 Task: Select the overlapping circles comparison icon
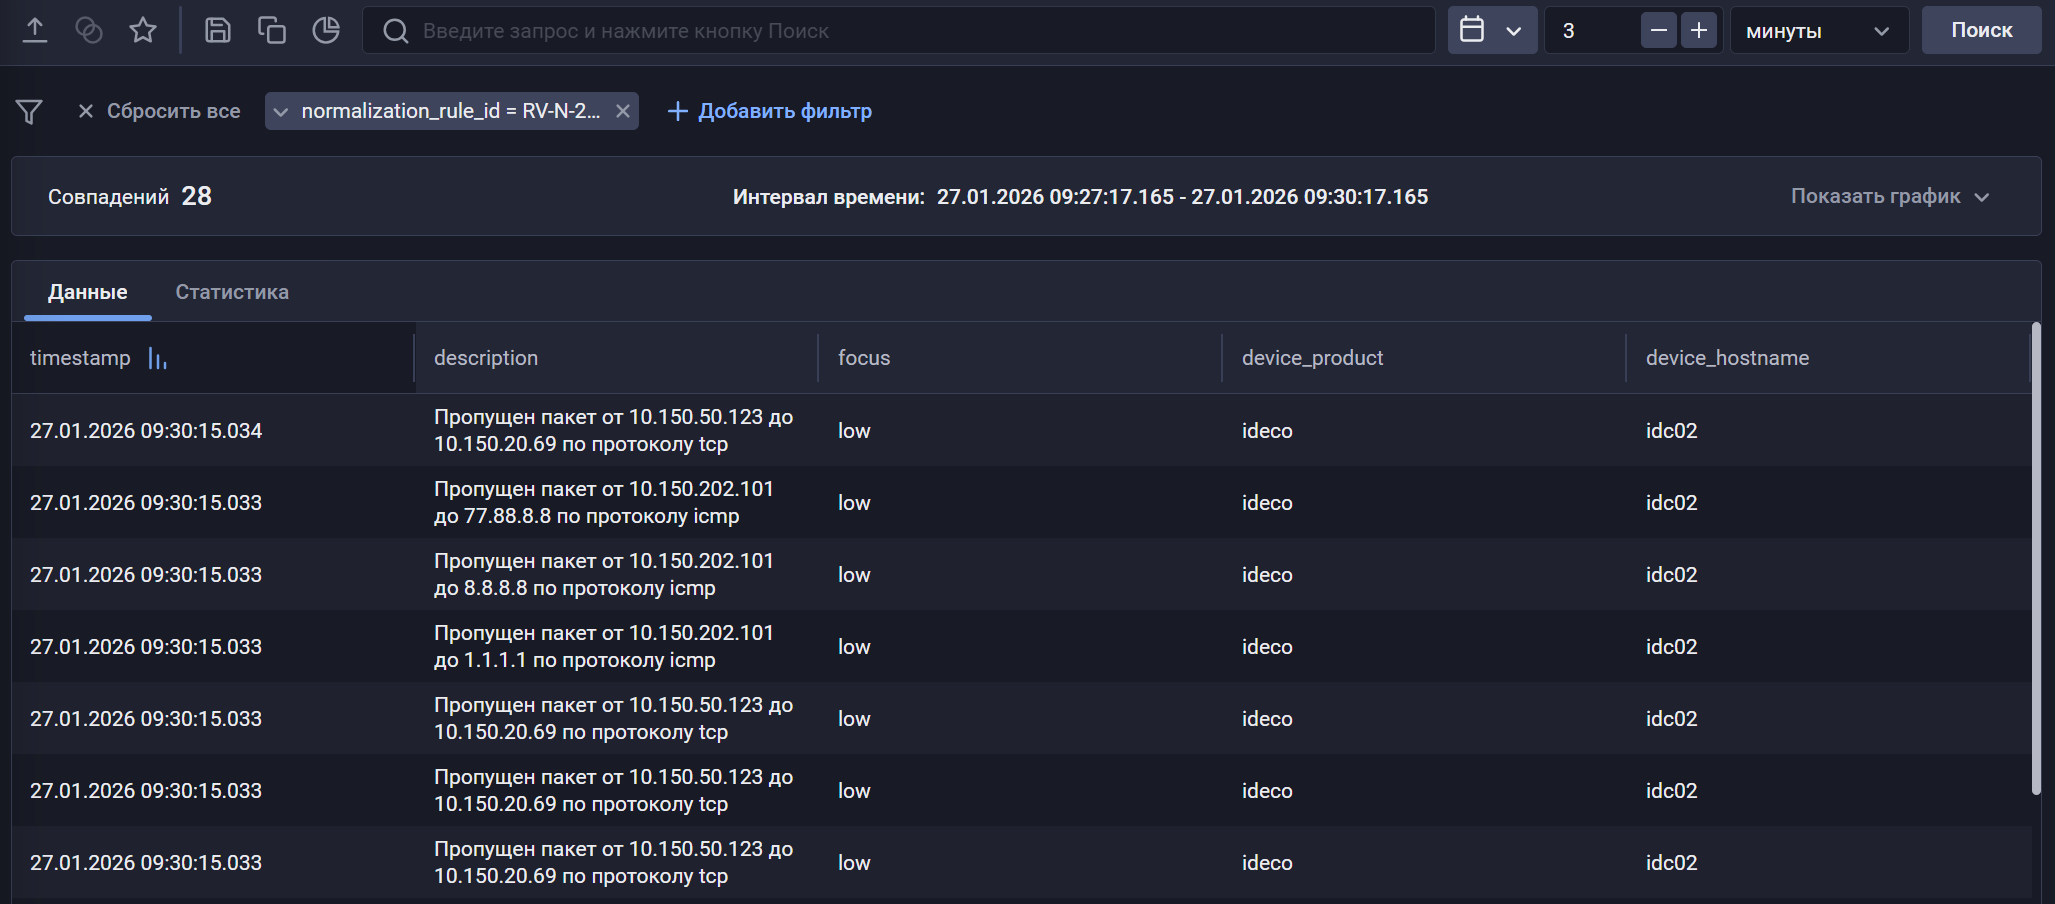click(x=90, y=30)
